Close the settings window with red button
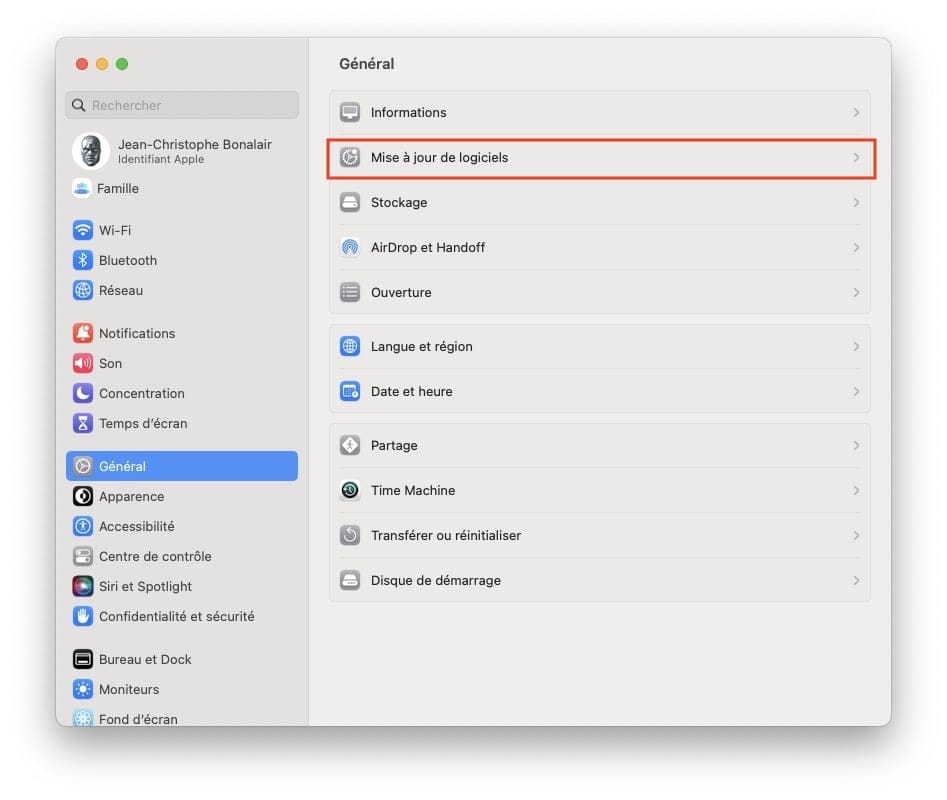Viewport: 947px width, 800px height. tap(82, 64)
